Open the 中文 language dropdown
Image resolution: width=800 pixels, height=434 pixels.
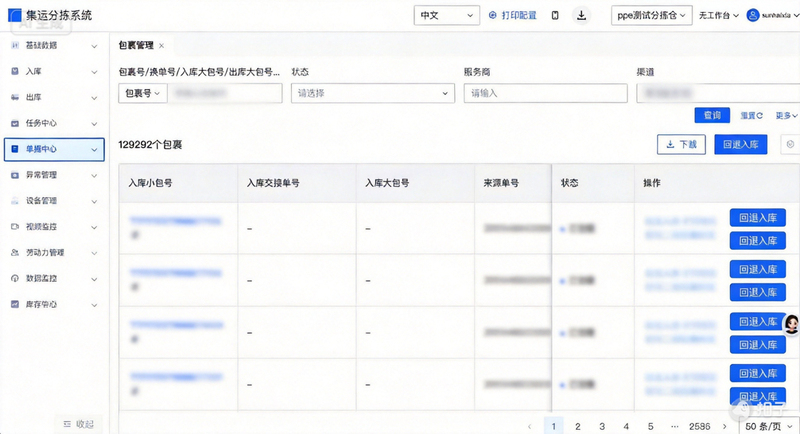(x=447, y=15)
